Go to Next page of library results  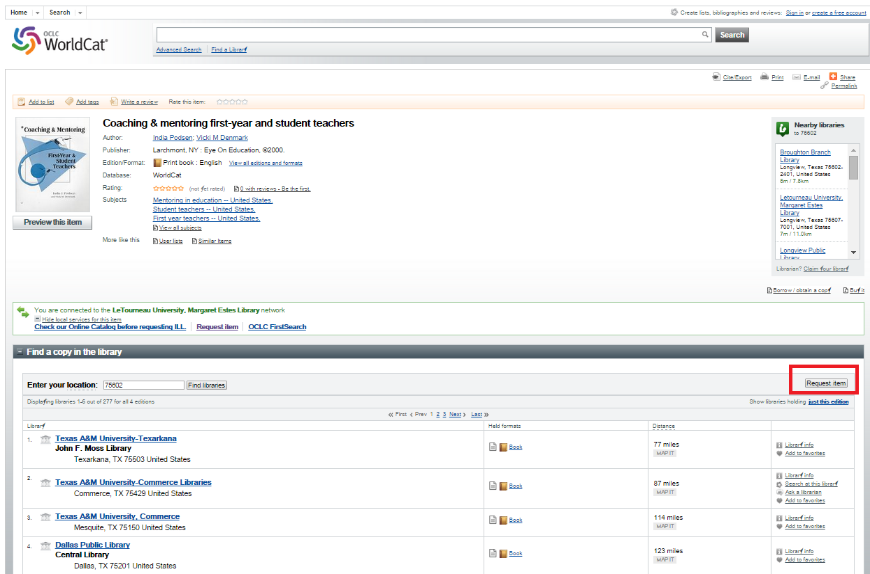pyautogui.click(x=457, y=414)
